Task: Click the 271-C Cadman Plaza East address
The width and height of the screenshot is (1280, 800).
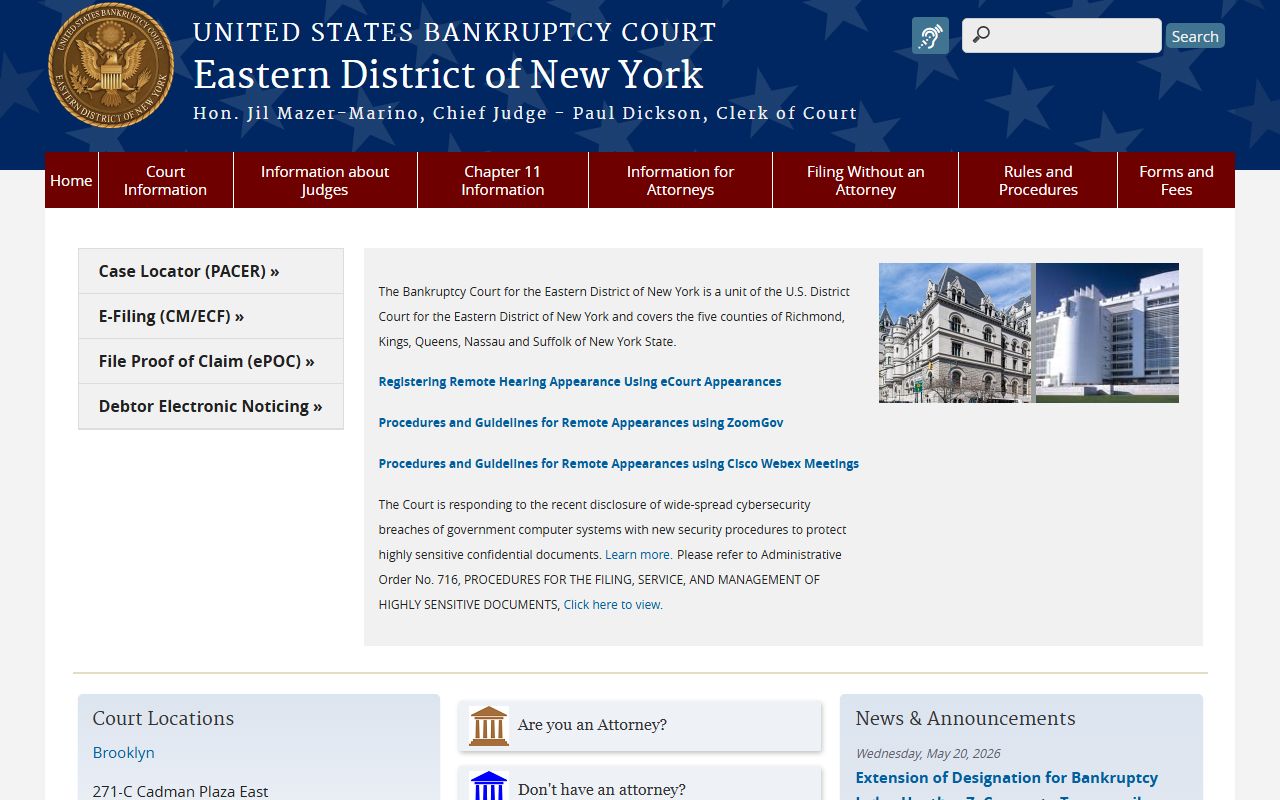Action: pyautogui.click(x=180, y=791)
